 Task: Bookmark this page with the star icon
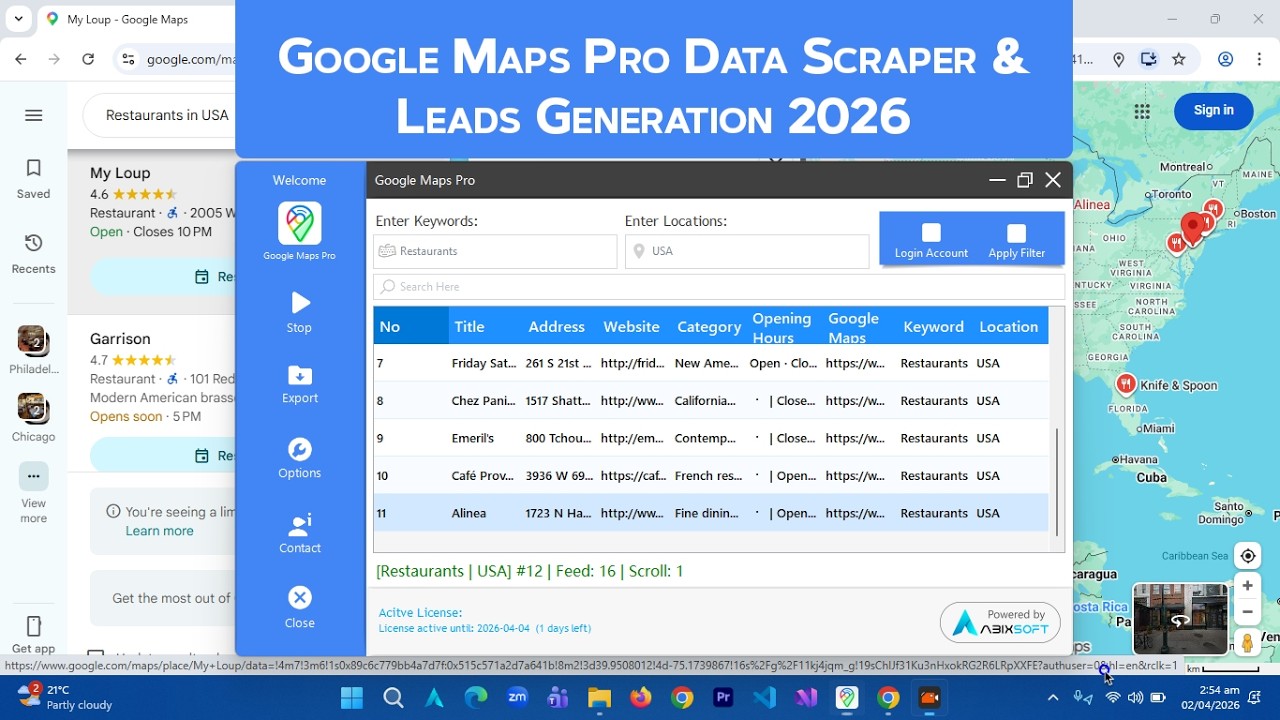tap(1179, 59)
